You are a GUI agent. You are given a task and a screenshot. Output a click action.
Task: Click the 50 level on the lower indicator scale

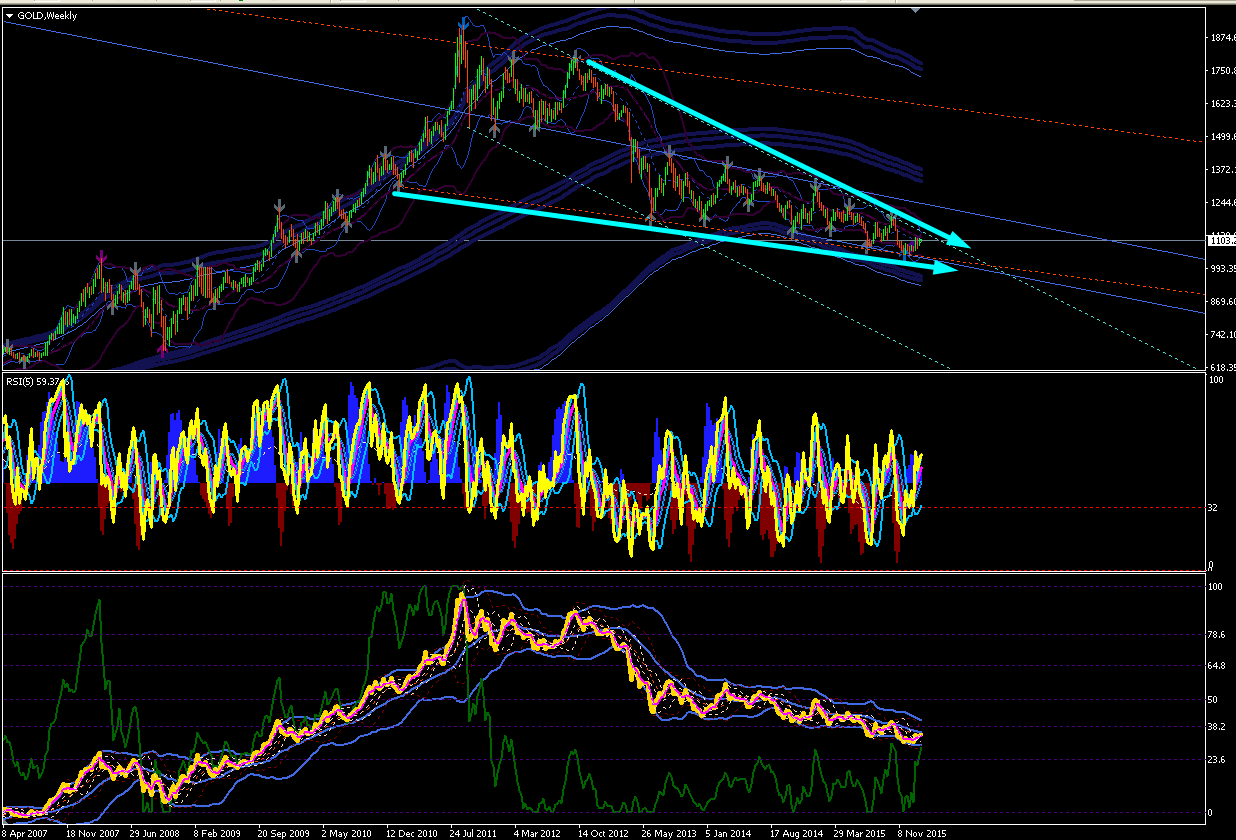1214,699
